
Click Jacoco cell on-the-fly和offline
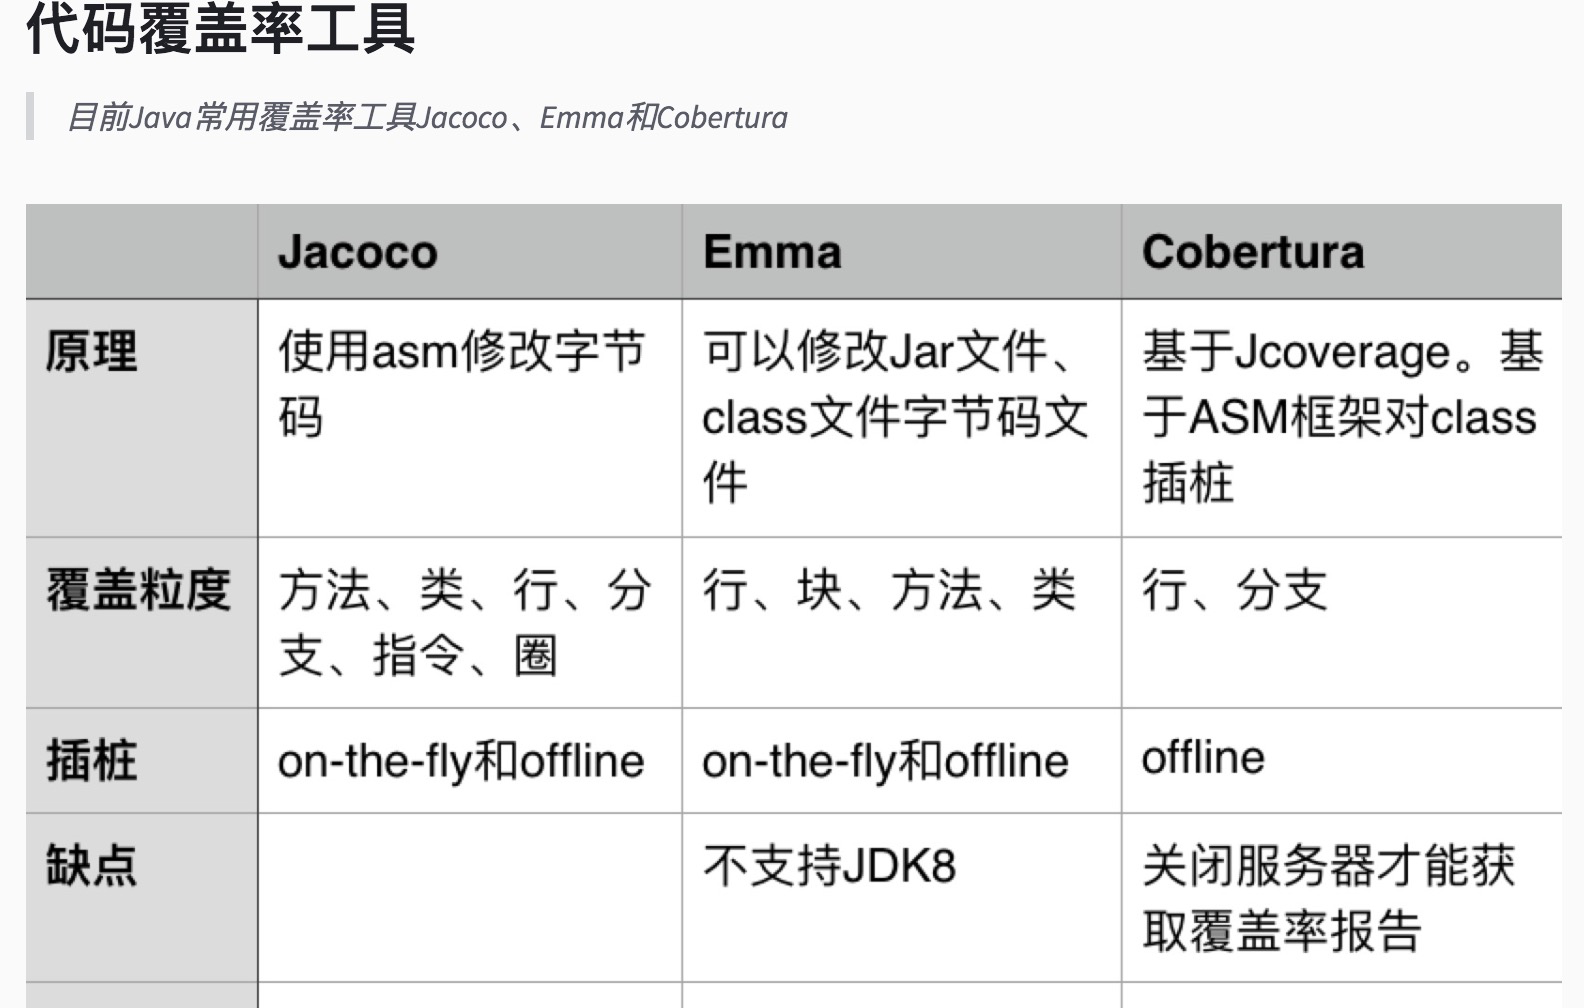[470, 761]
